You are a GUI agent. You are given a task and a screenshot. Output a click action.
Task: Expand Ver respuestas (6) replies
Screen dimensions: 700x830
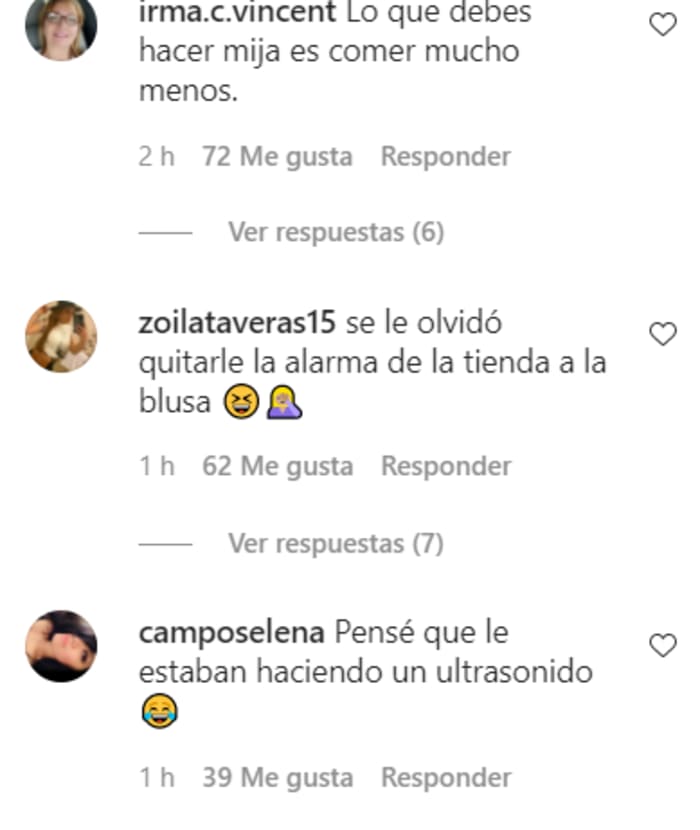(336, 232)
